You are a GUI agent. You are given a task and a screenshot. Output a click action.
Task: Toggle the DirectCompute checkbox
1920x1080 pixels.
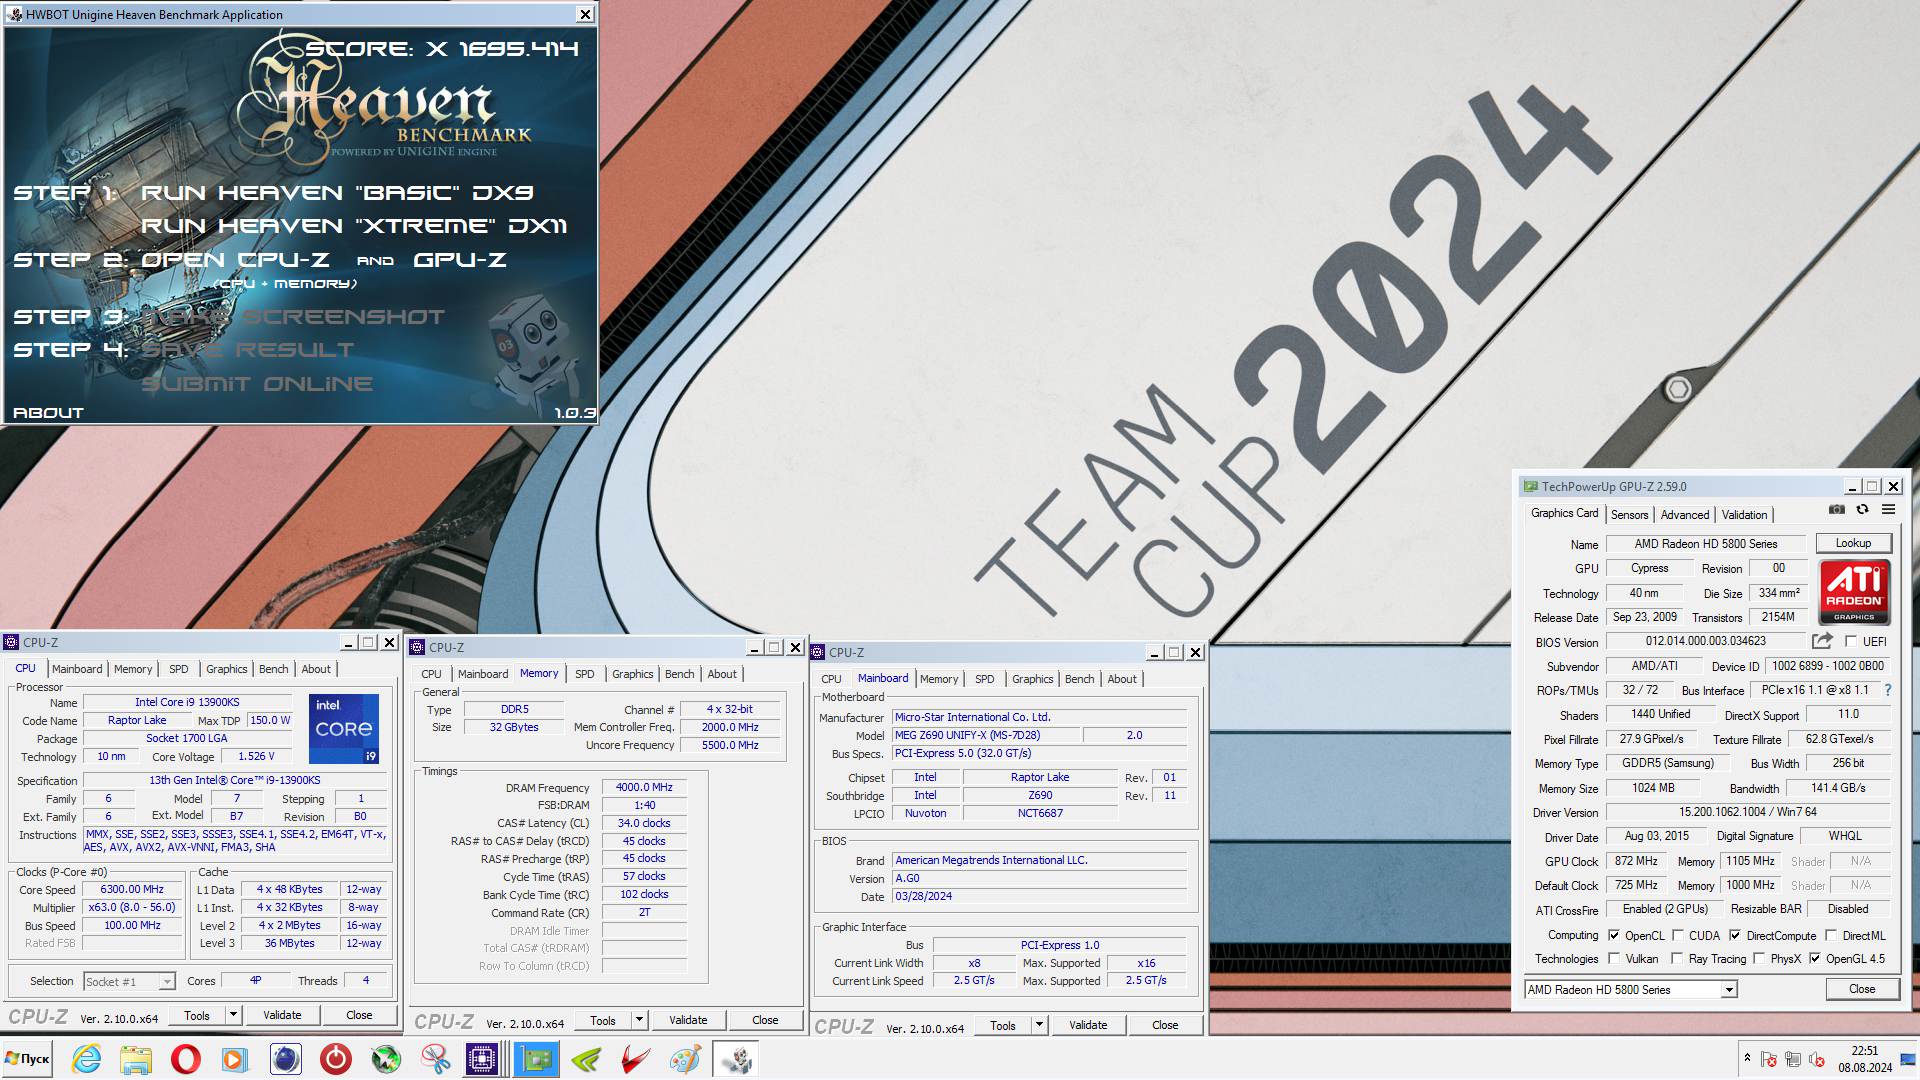(1735, 936)
